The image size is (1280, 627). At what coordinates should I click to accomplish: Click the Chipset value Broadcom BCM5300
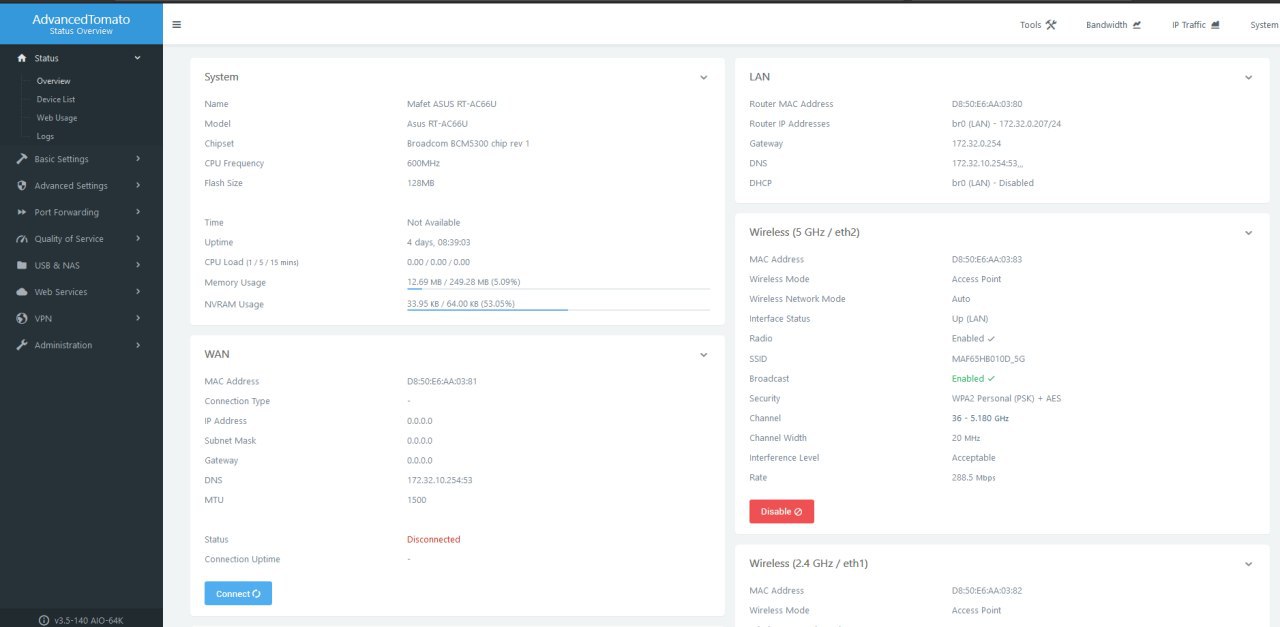click(x=468, y=144)
